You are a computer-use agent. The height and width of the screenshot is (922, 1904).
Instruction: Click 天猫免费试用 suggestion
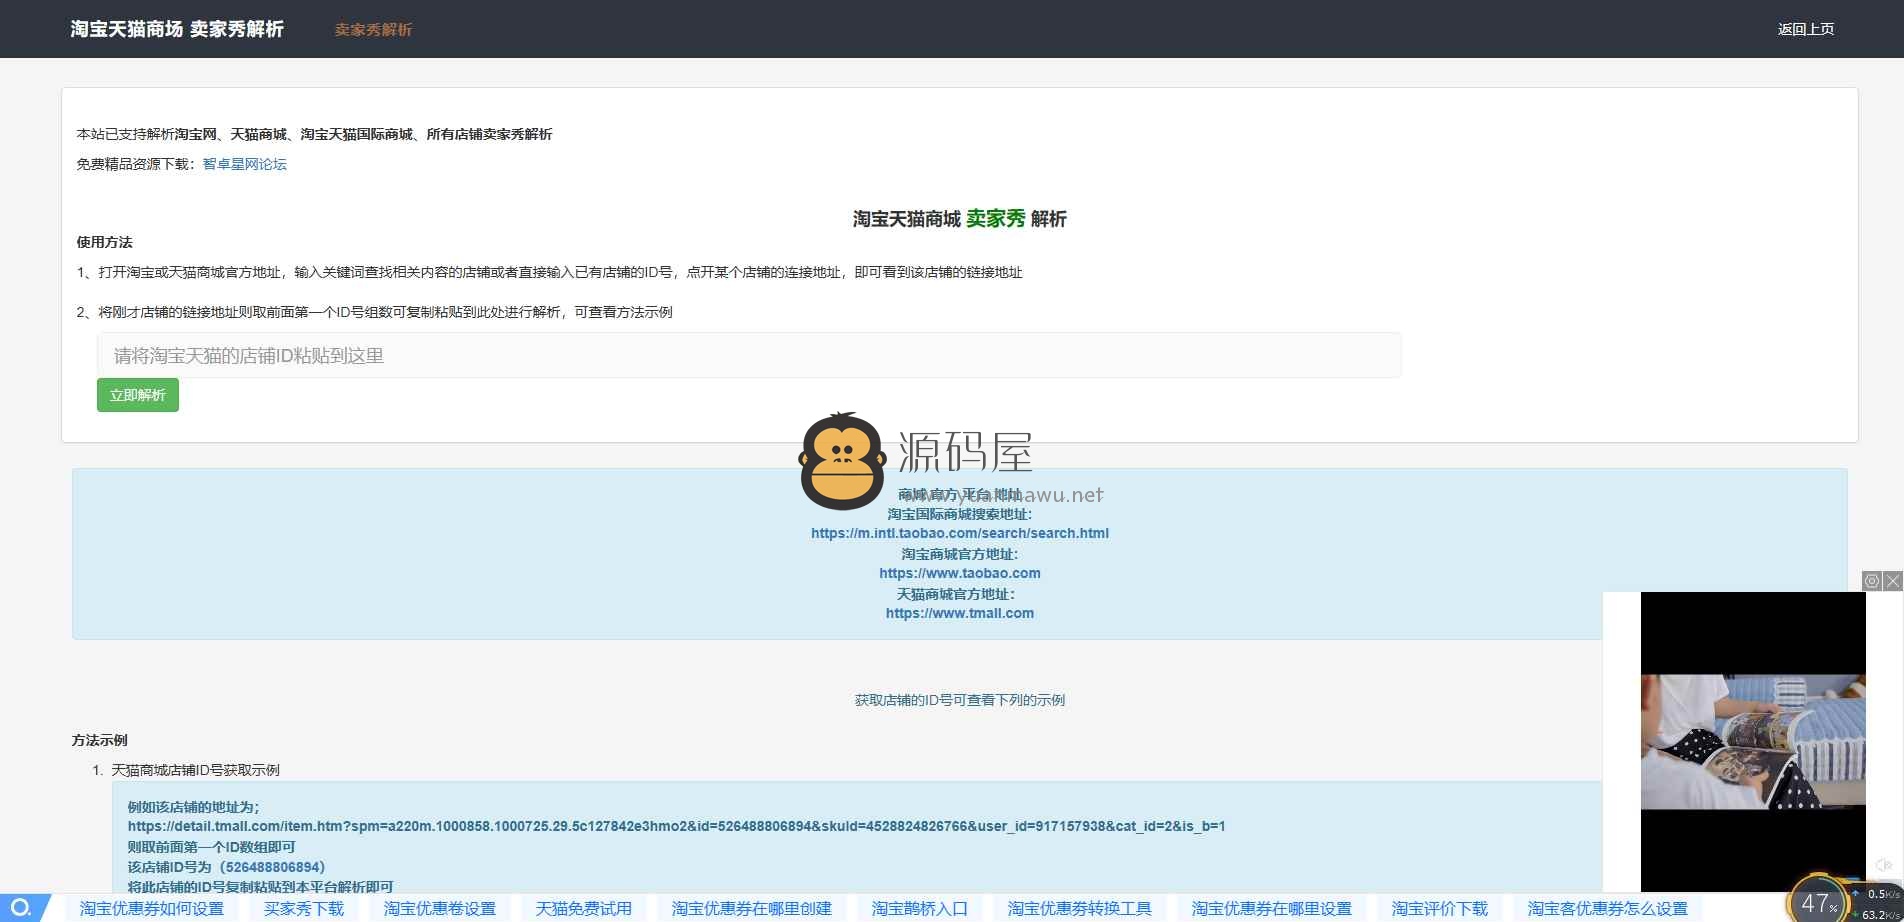pyautogui.click(x=584, y=908)
